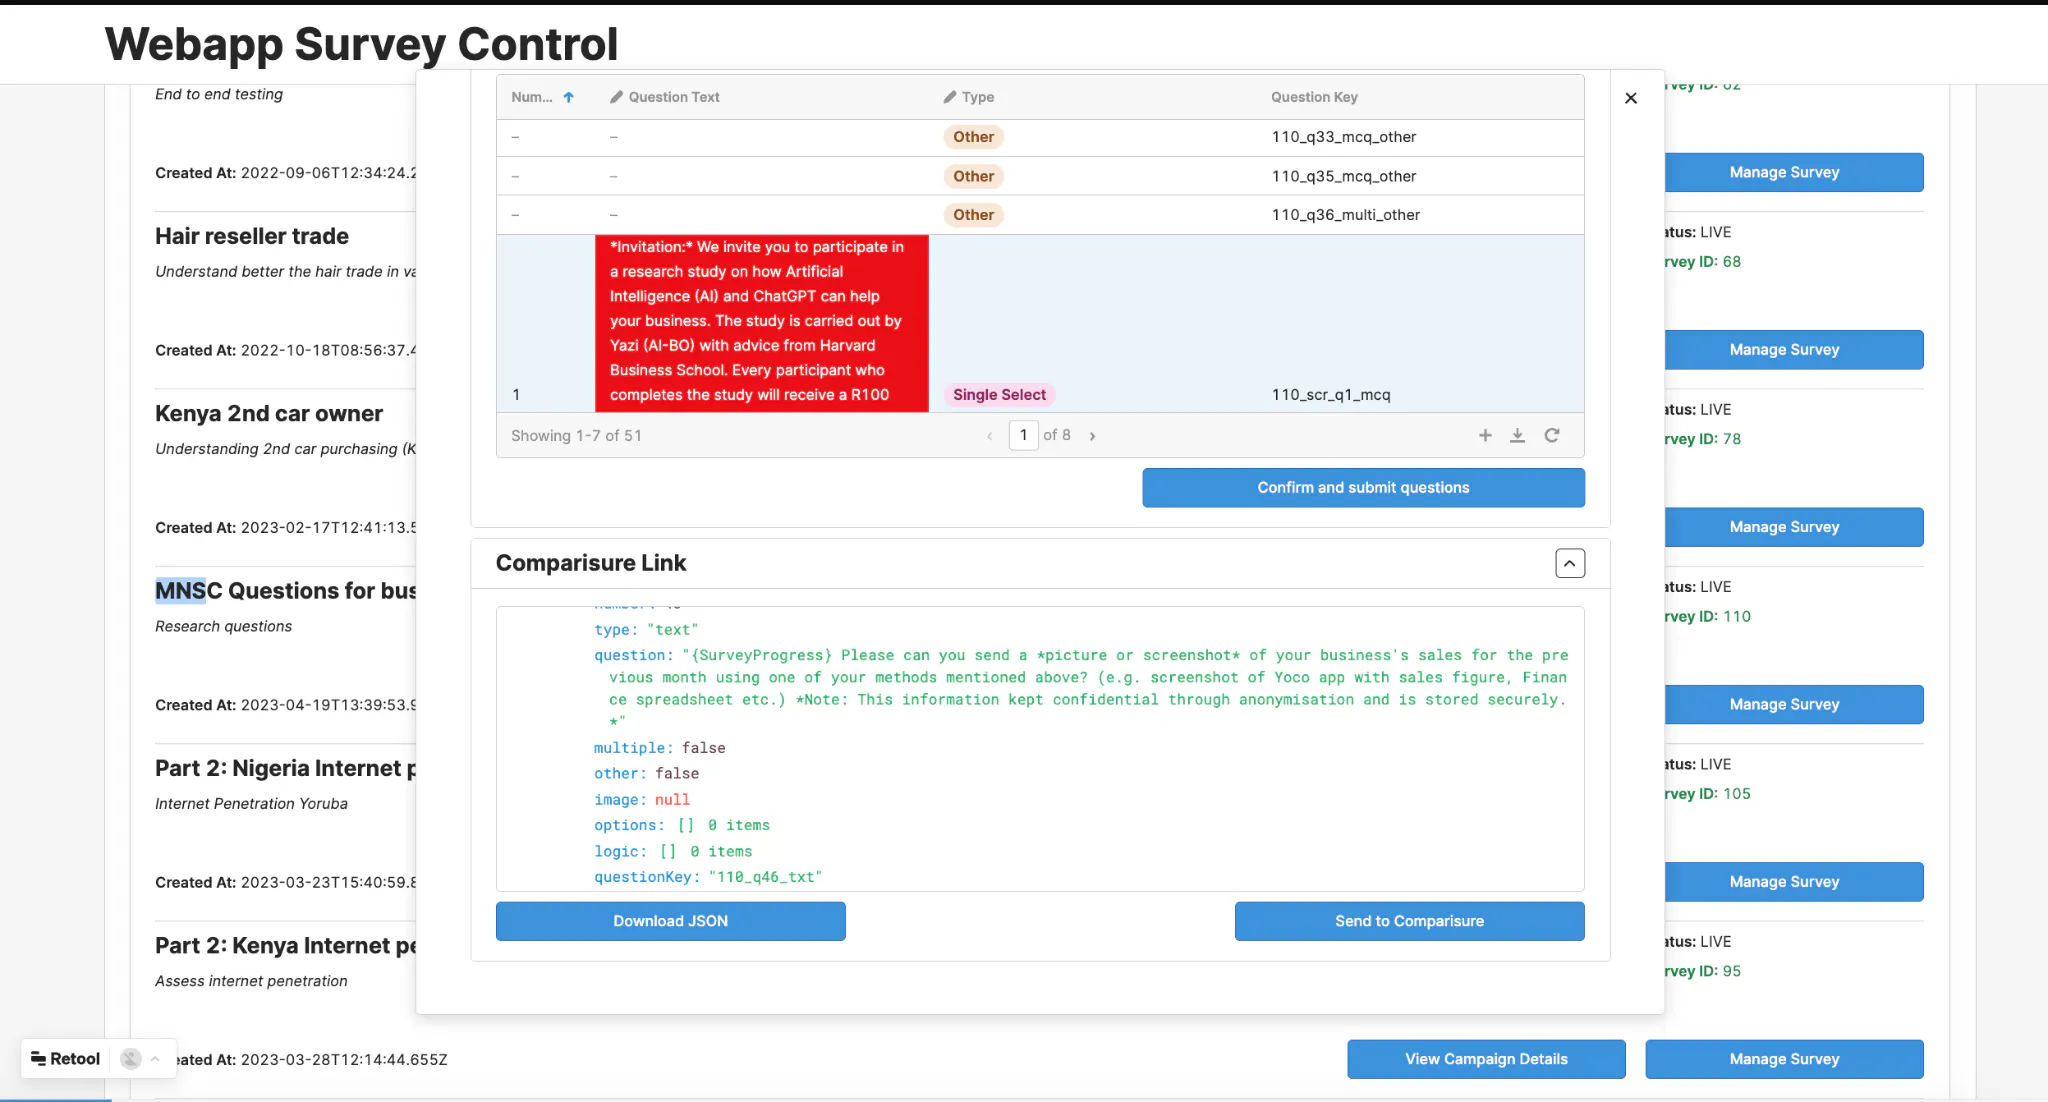The width and height of the screenshot is (2048, 1102).
Task: Click Download JSON button
Action: [670, 921]
